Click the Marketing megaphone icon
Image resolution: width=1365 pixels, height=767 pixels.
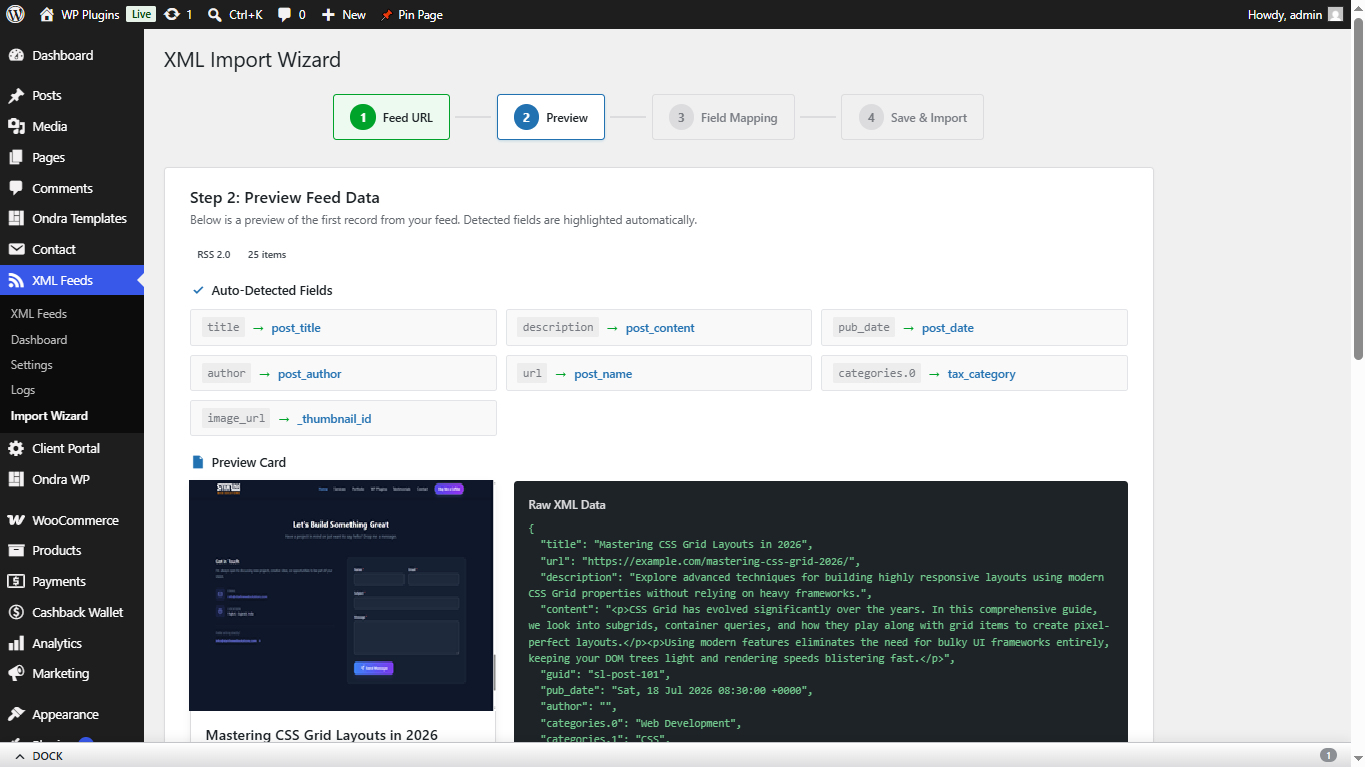pyautogui.click(x=16, y=673)
